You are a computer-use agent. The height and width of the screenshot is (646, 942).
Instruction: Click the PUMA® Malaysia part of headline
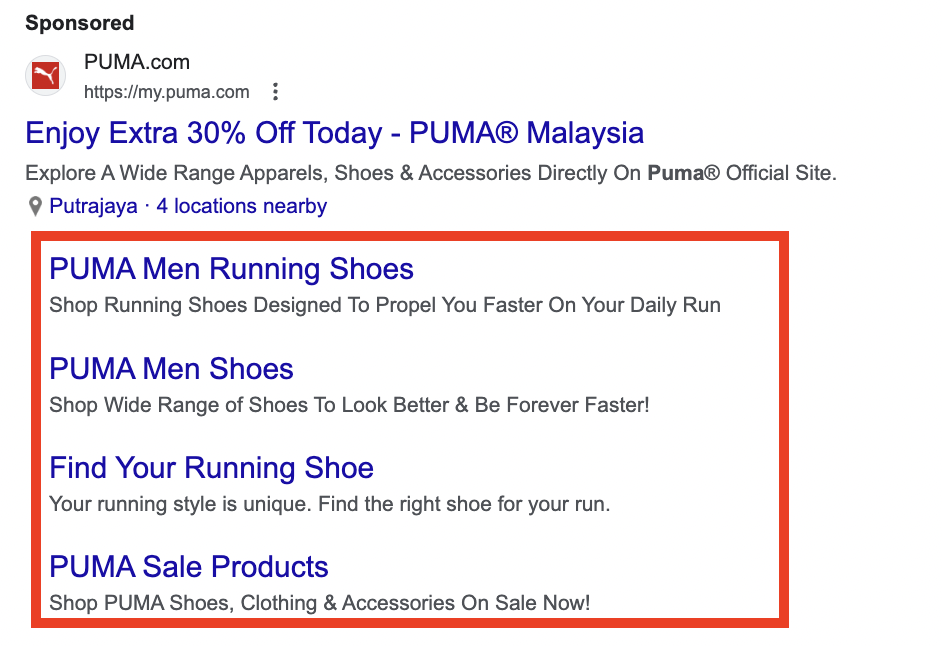pos(526,133)
